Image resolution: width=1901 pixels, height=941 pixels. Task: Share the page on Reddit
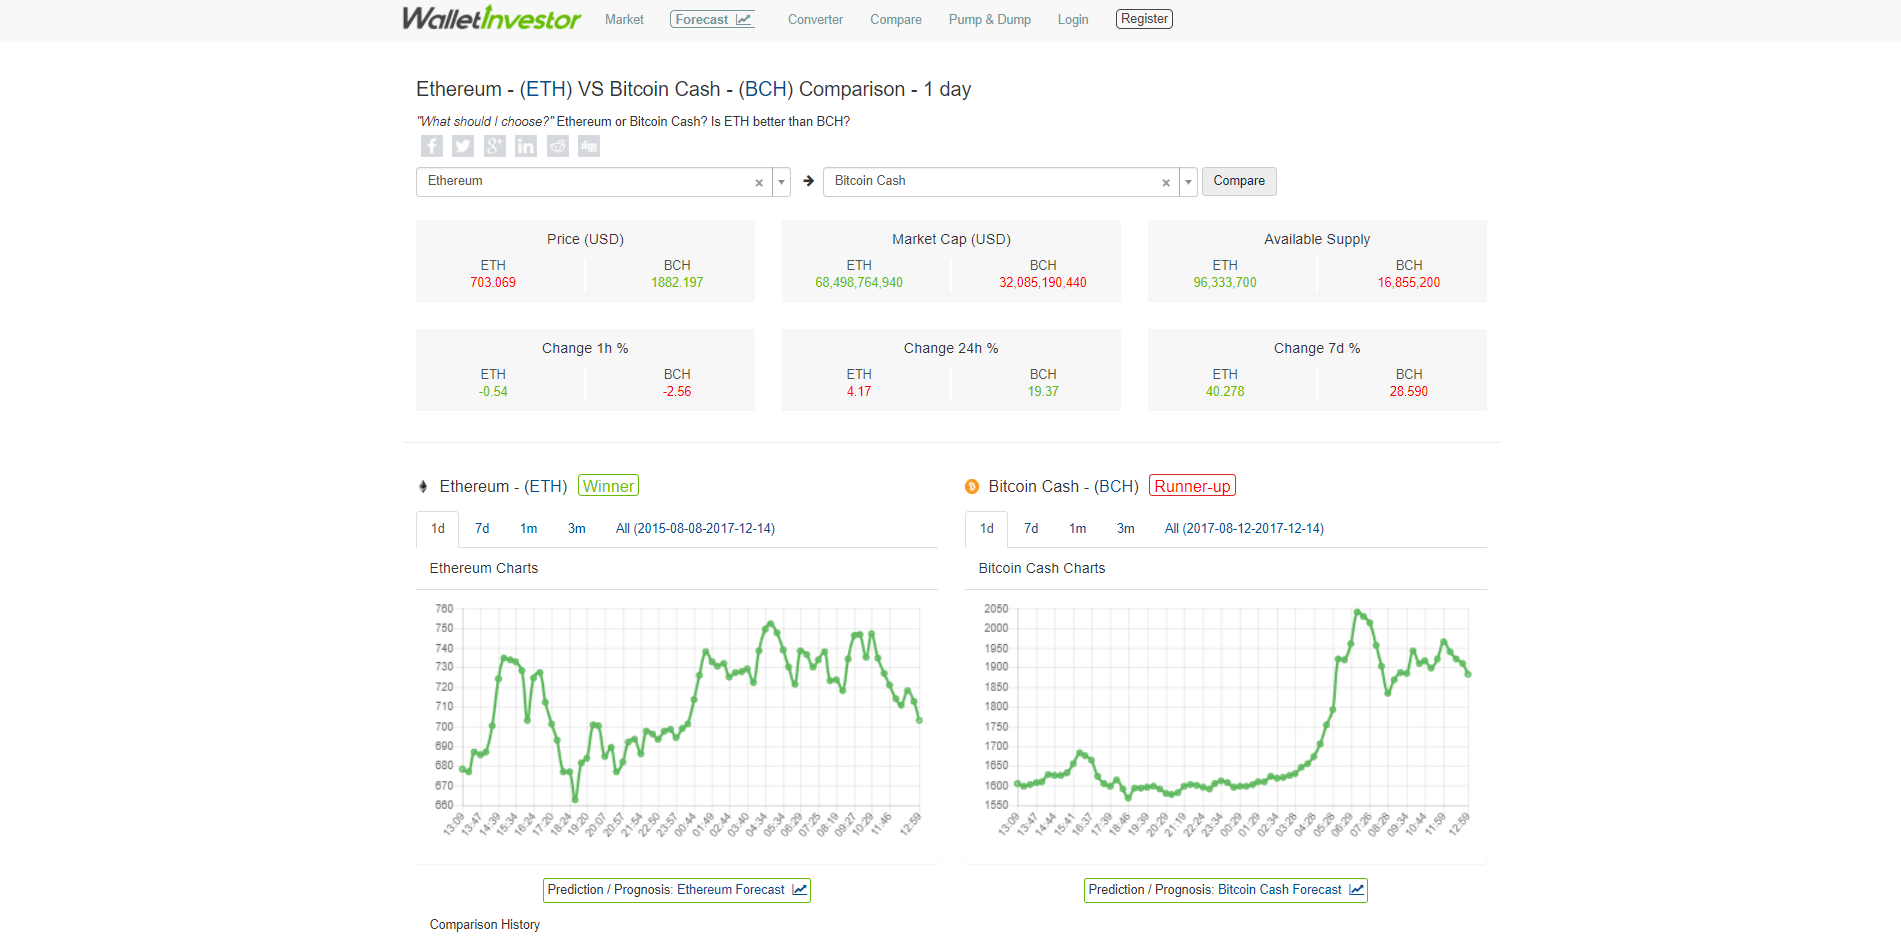coord(558,146)
